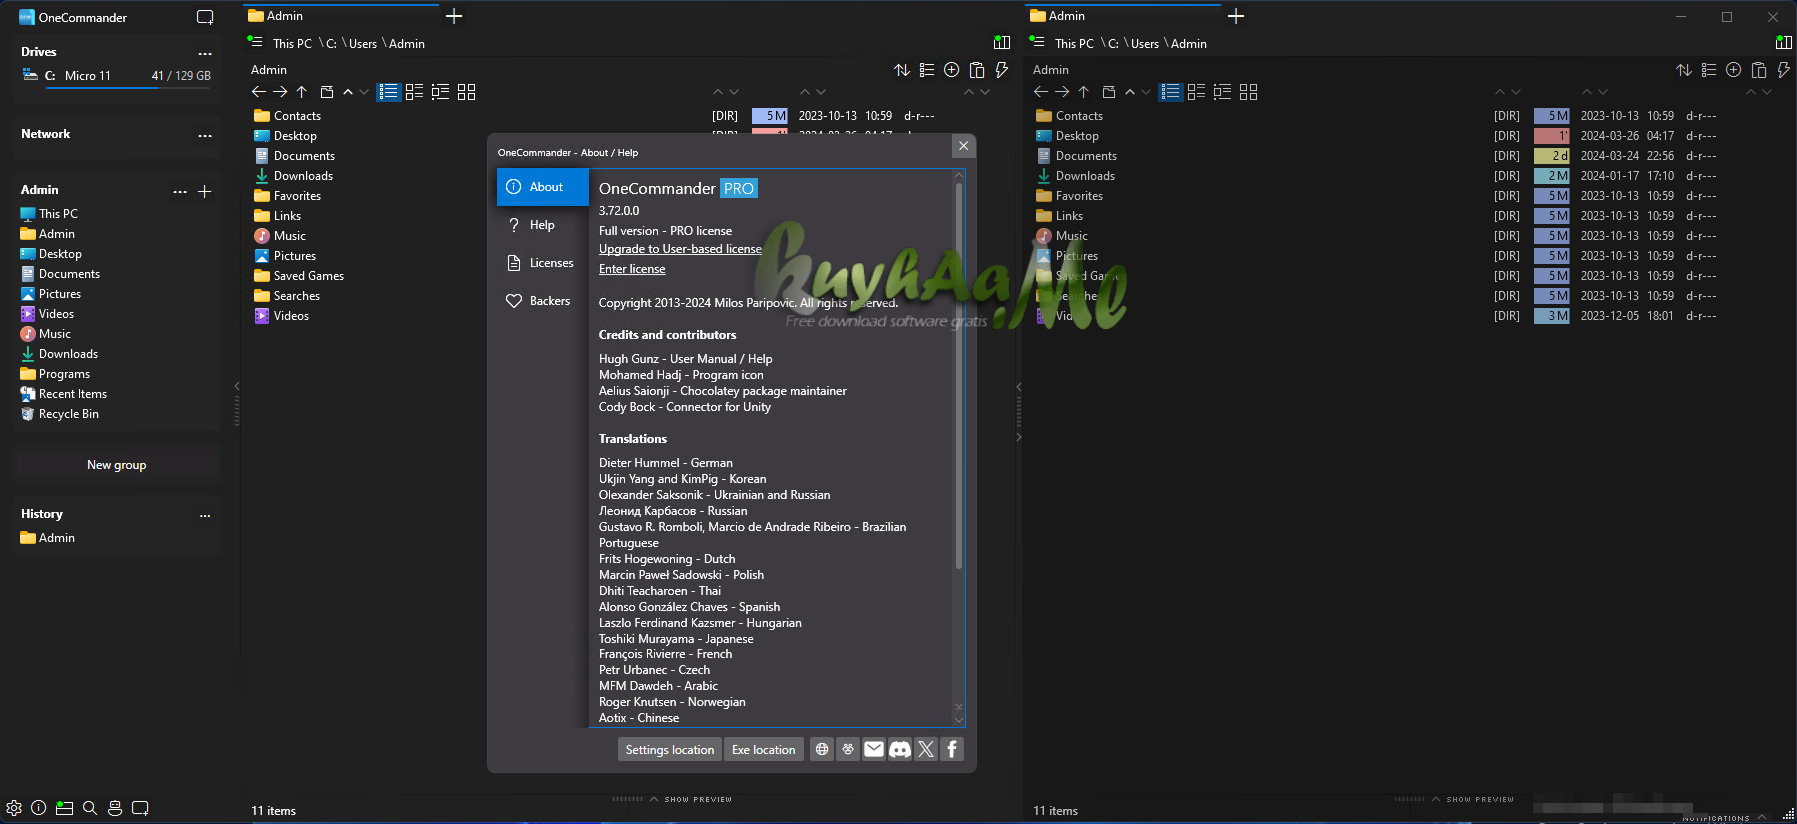This screenshot has height=824, width=1797.
Task: Click the Enter license link
Action: [x=632, y=269]
